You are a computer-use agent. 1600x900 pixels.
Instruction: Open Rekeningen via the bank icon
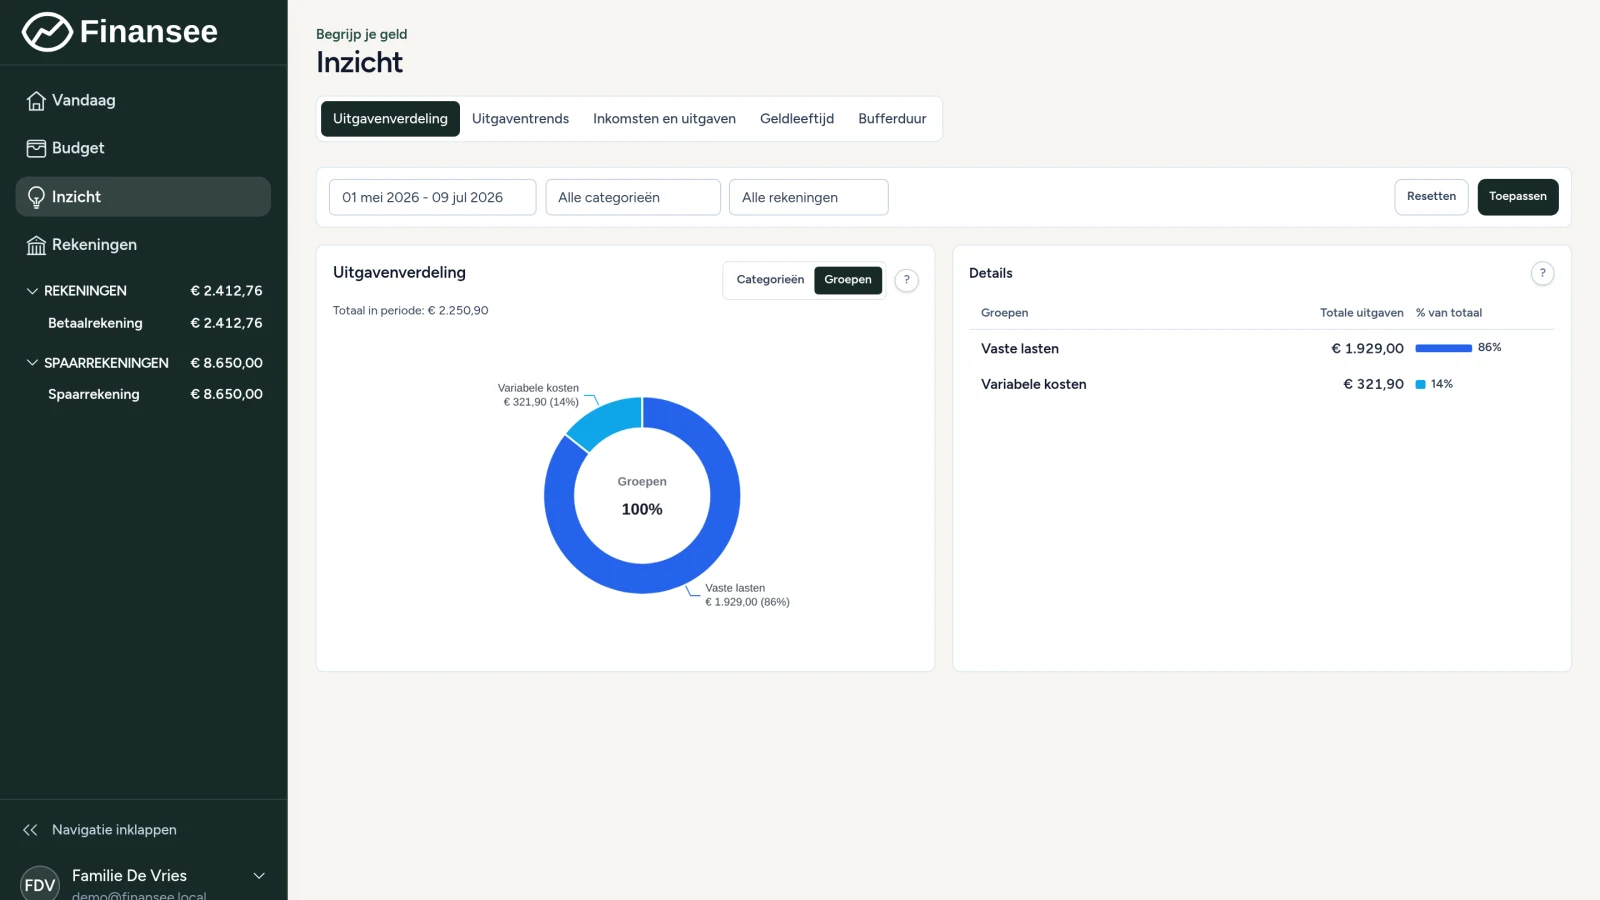point(36,245)
